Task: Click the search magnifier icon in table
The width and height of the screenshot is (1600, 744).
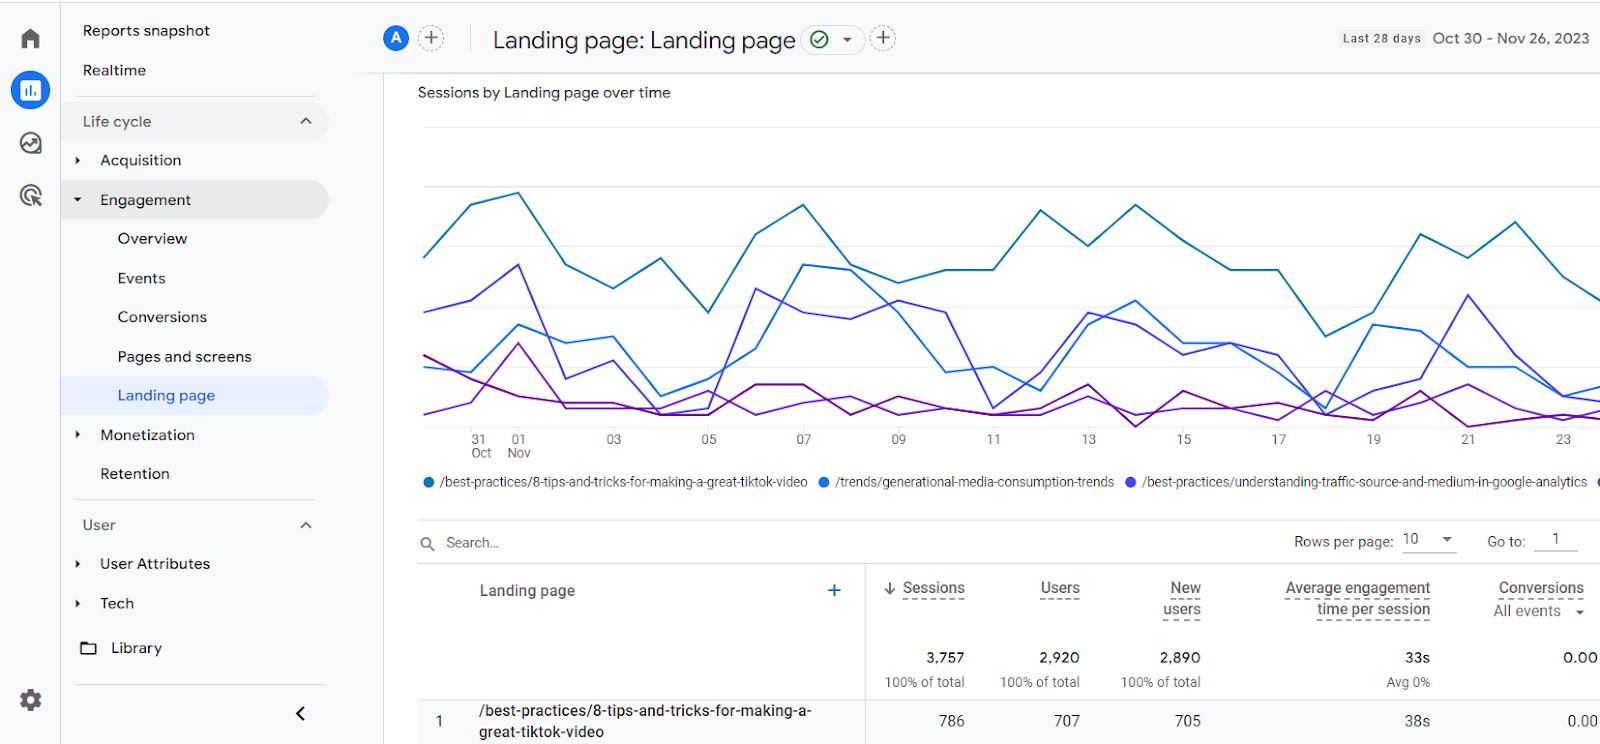Action: pyautogui.click(x=427, y=543)
